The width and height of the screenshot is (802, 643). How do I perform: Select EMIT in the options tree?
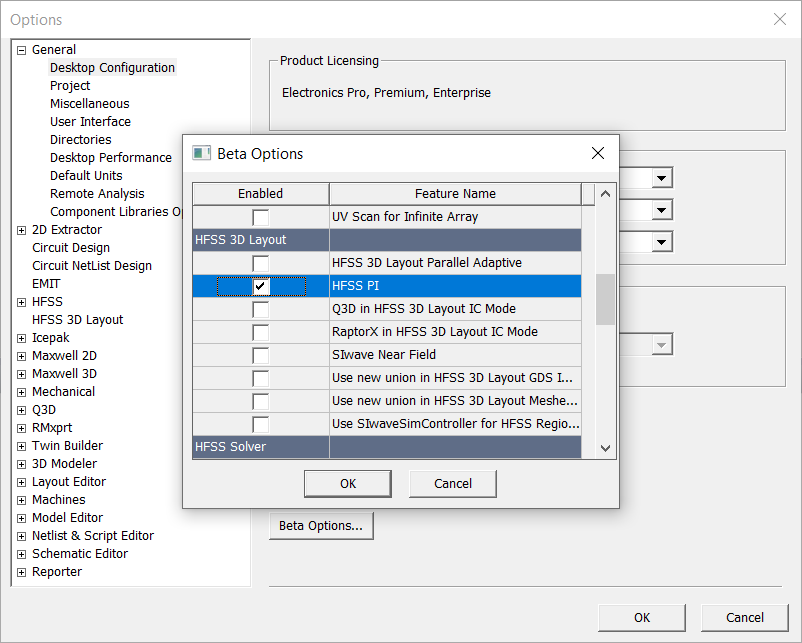point(45,283)
